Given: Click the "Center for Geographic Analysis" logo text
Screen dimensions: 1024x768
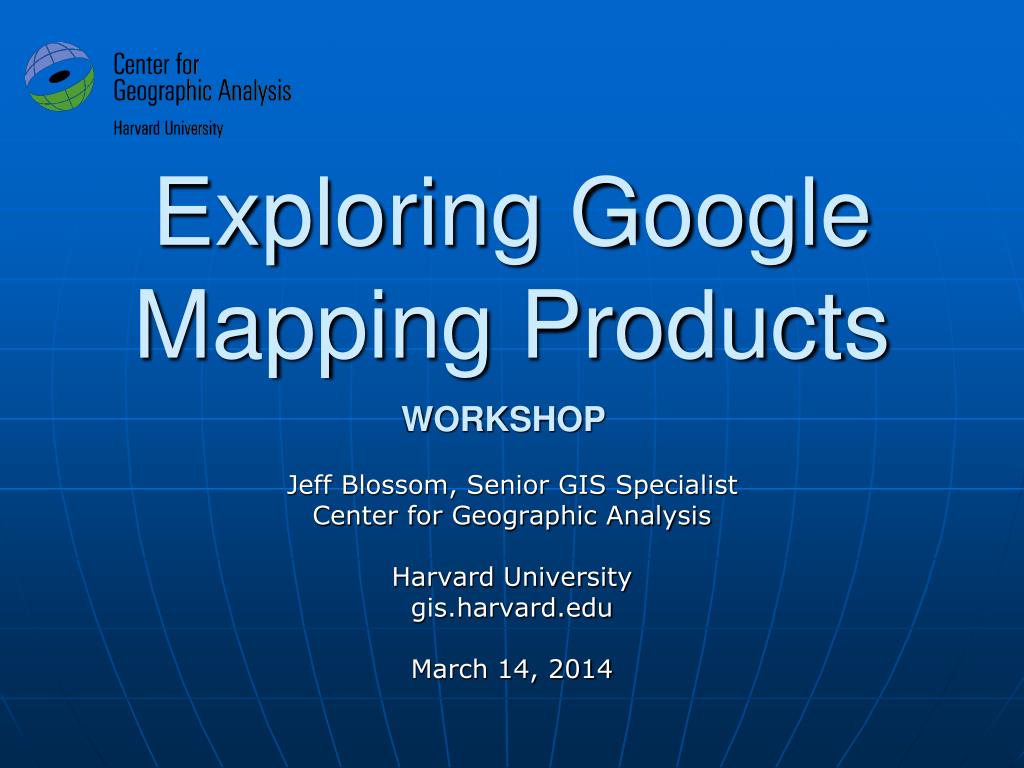Looking at the screenshot, I should (x=202, y=78).
